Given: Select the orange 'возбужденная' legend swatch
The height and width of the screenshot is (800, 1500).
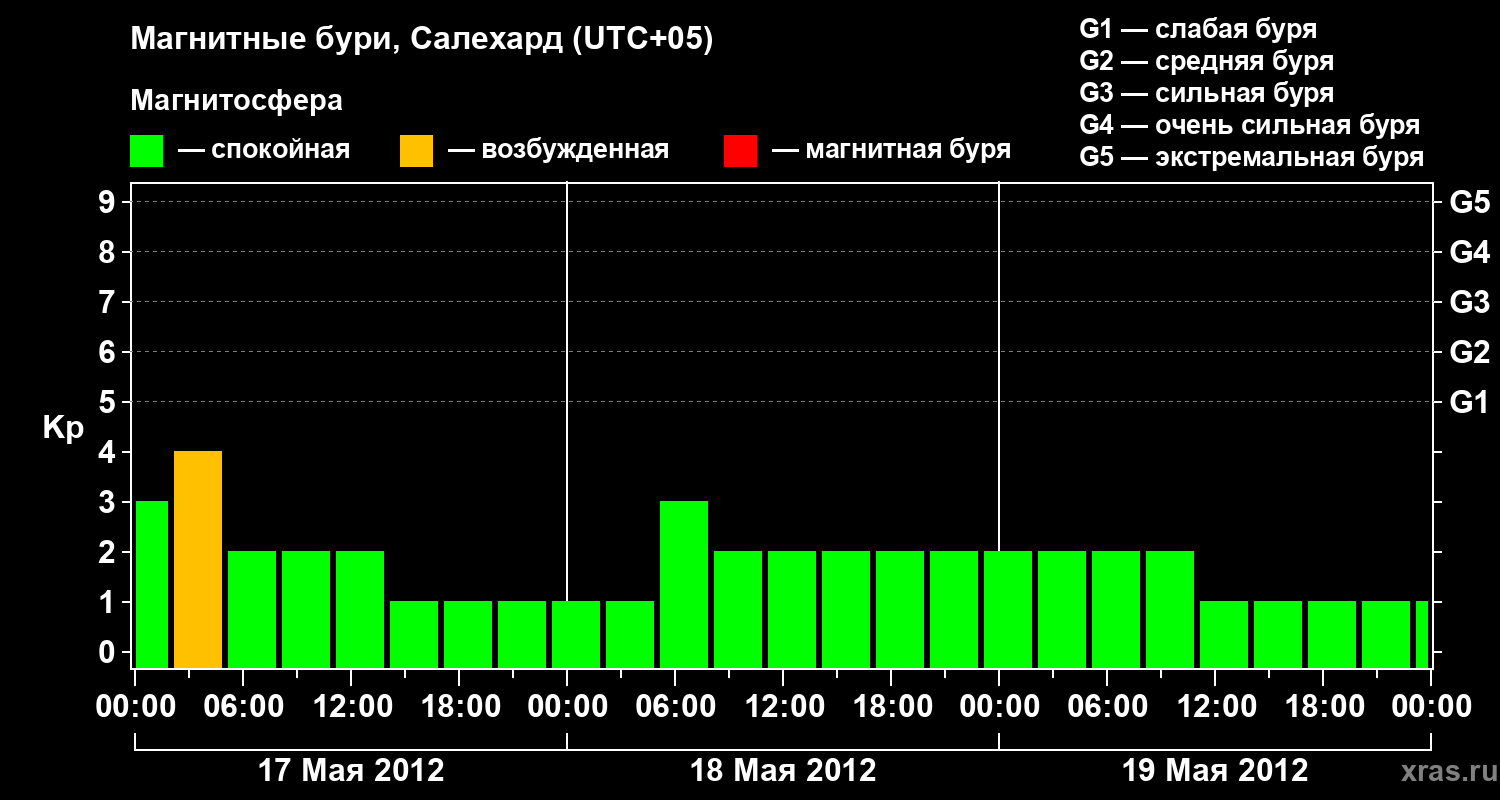Looking at the screenshot, I should pyautogui.click(x=417, y=151).
